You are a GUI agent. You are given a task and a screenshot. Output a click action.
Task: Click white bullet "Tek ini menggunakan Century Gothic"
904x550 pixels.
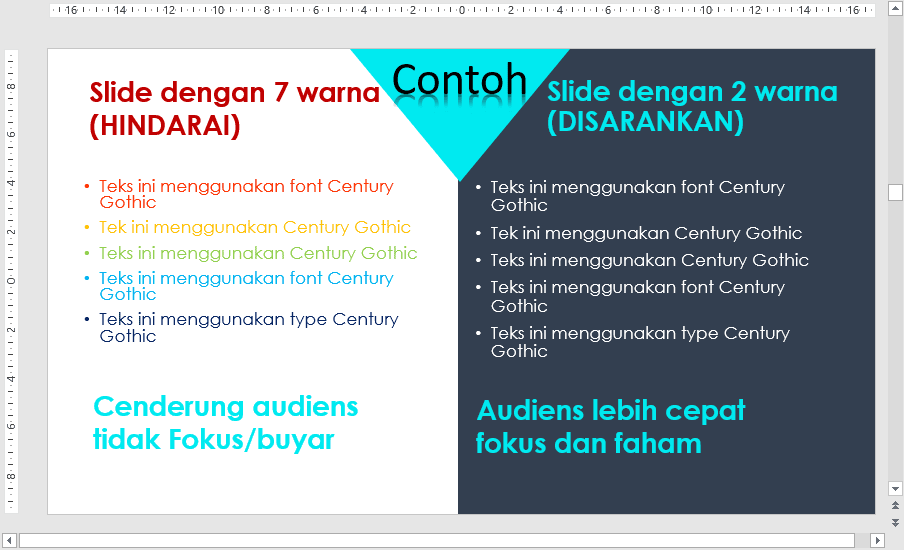[646, 233]
